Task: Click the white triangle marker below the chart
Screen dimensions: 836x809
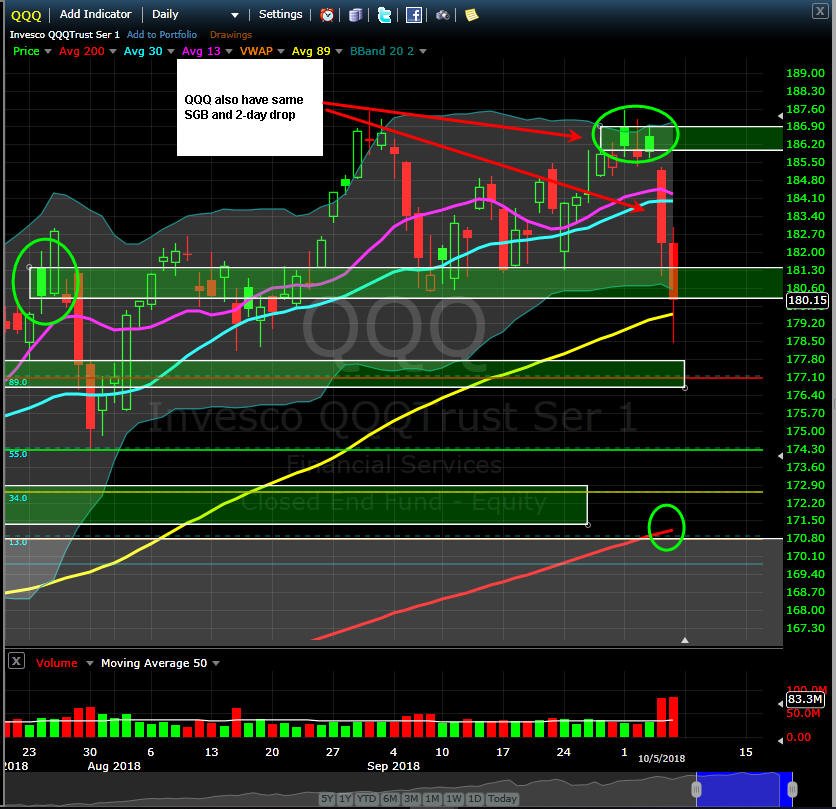Action: [685, 640]
